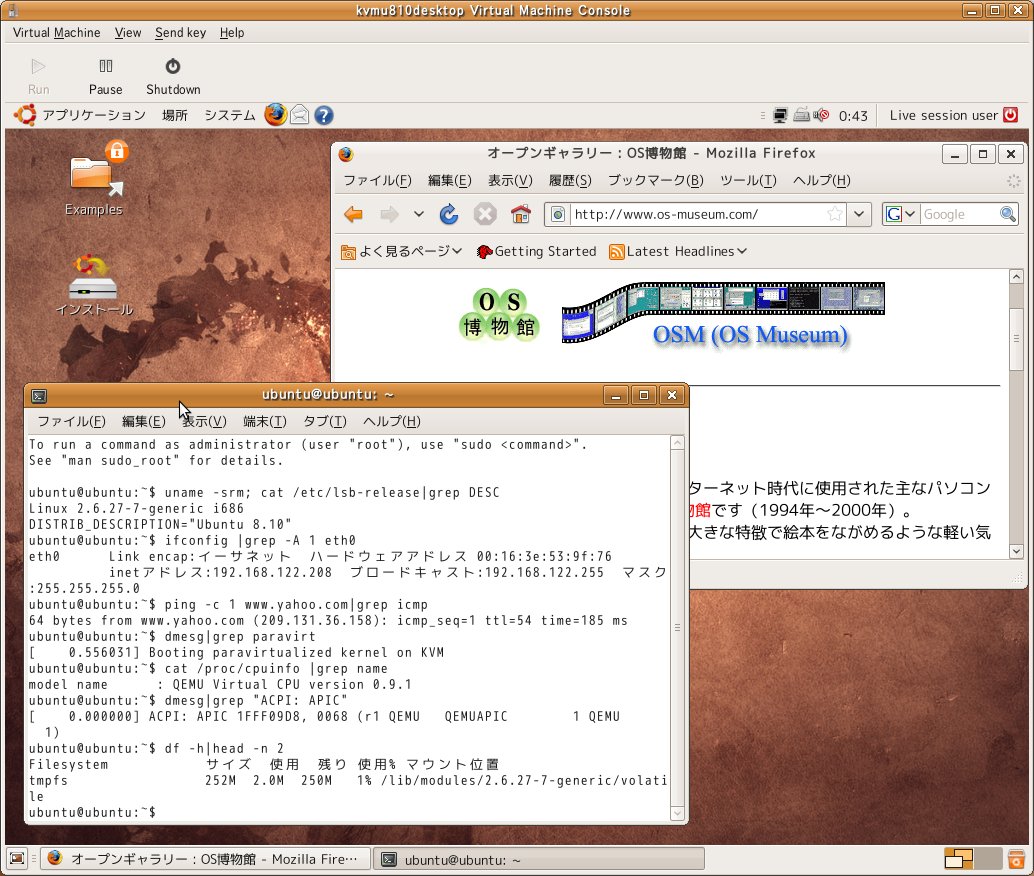Click the greyed Run play icon
The width and height of the screenshot is (1034, 876).
(38, 66)
